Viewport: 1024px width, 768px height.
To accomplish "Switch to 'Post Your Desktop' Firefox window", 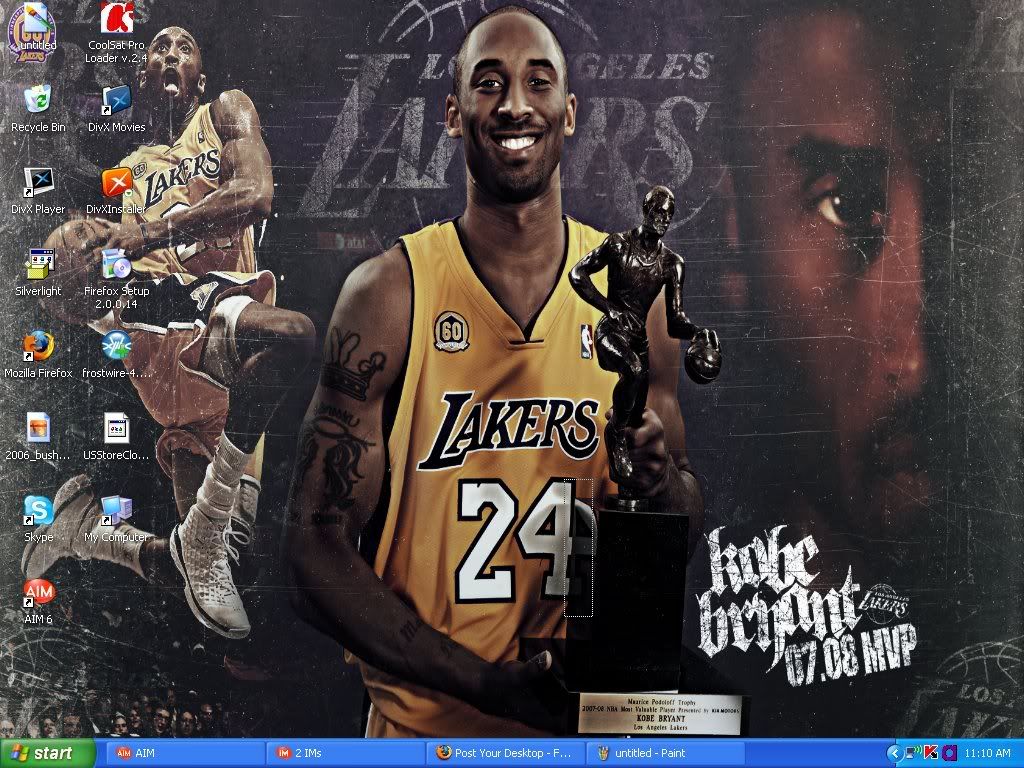I will [x=505, y=753].
